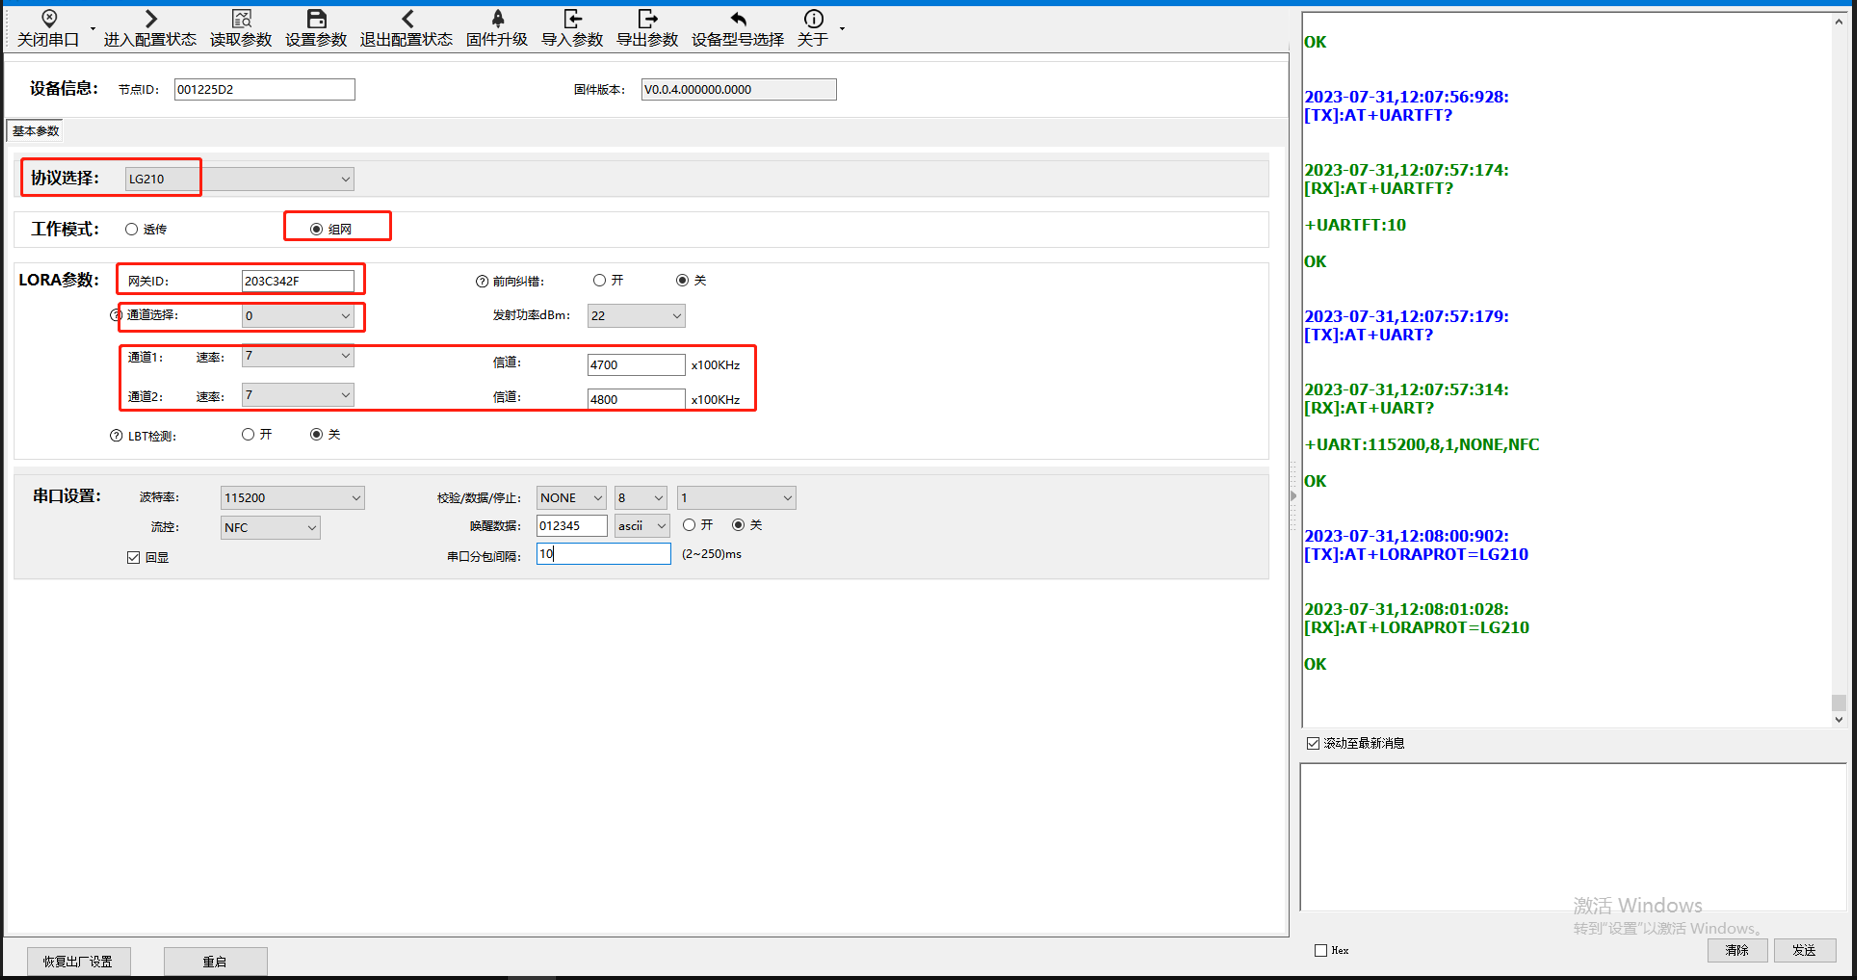This screenshot has width=1857, height=980.
Task: Toggle the Hex checkbox
Action: point(1321,950)
